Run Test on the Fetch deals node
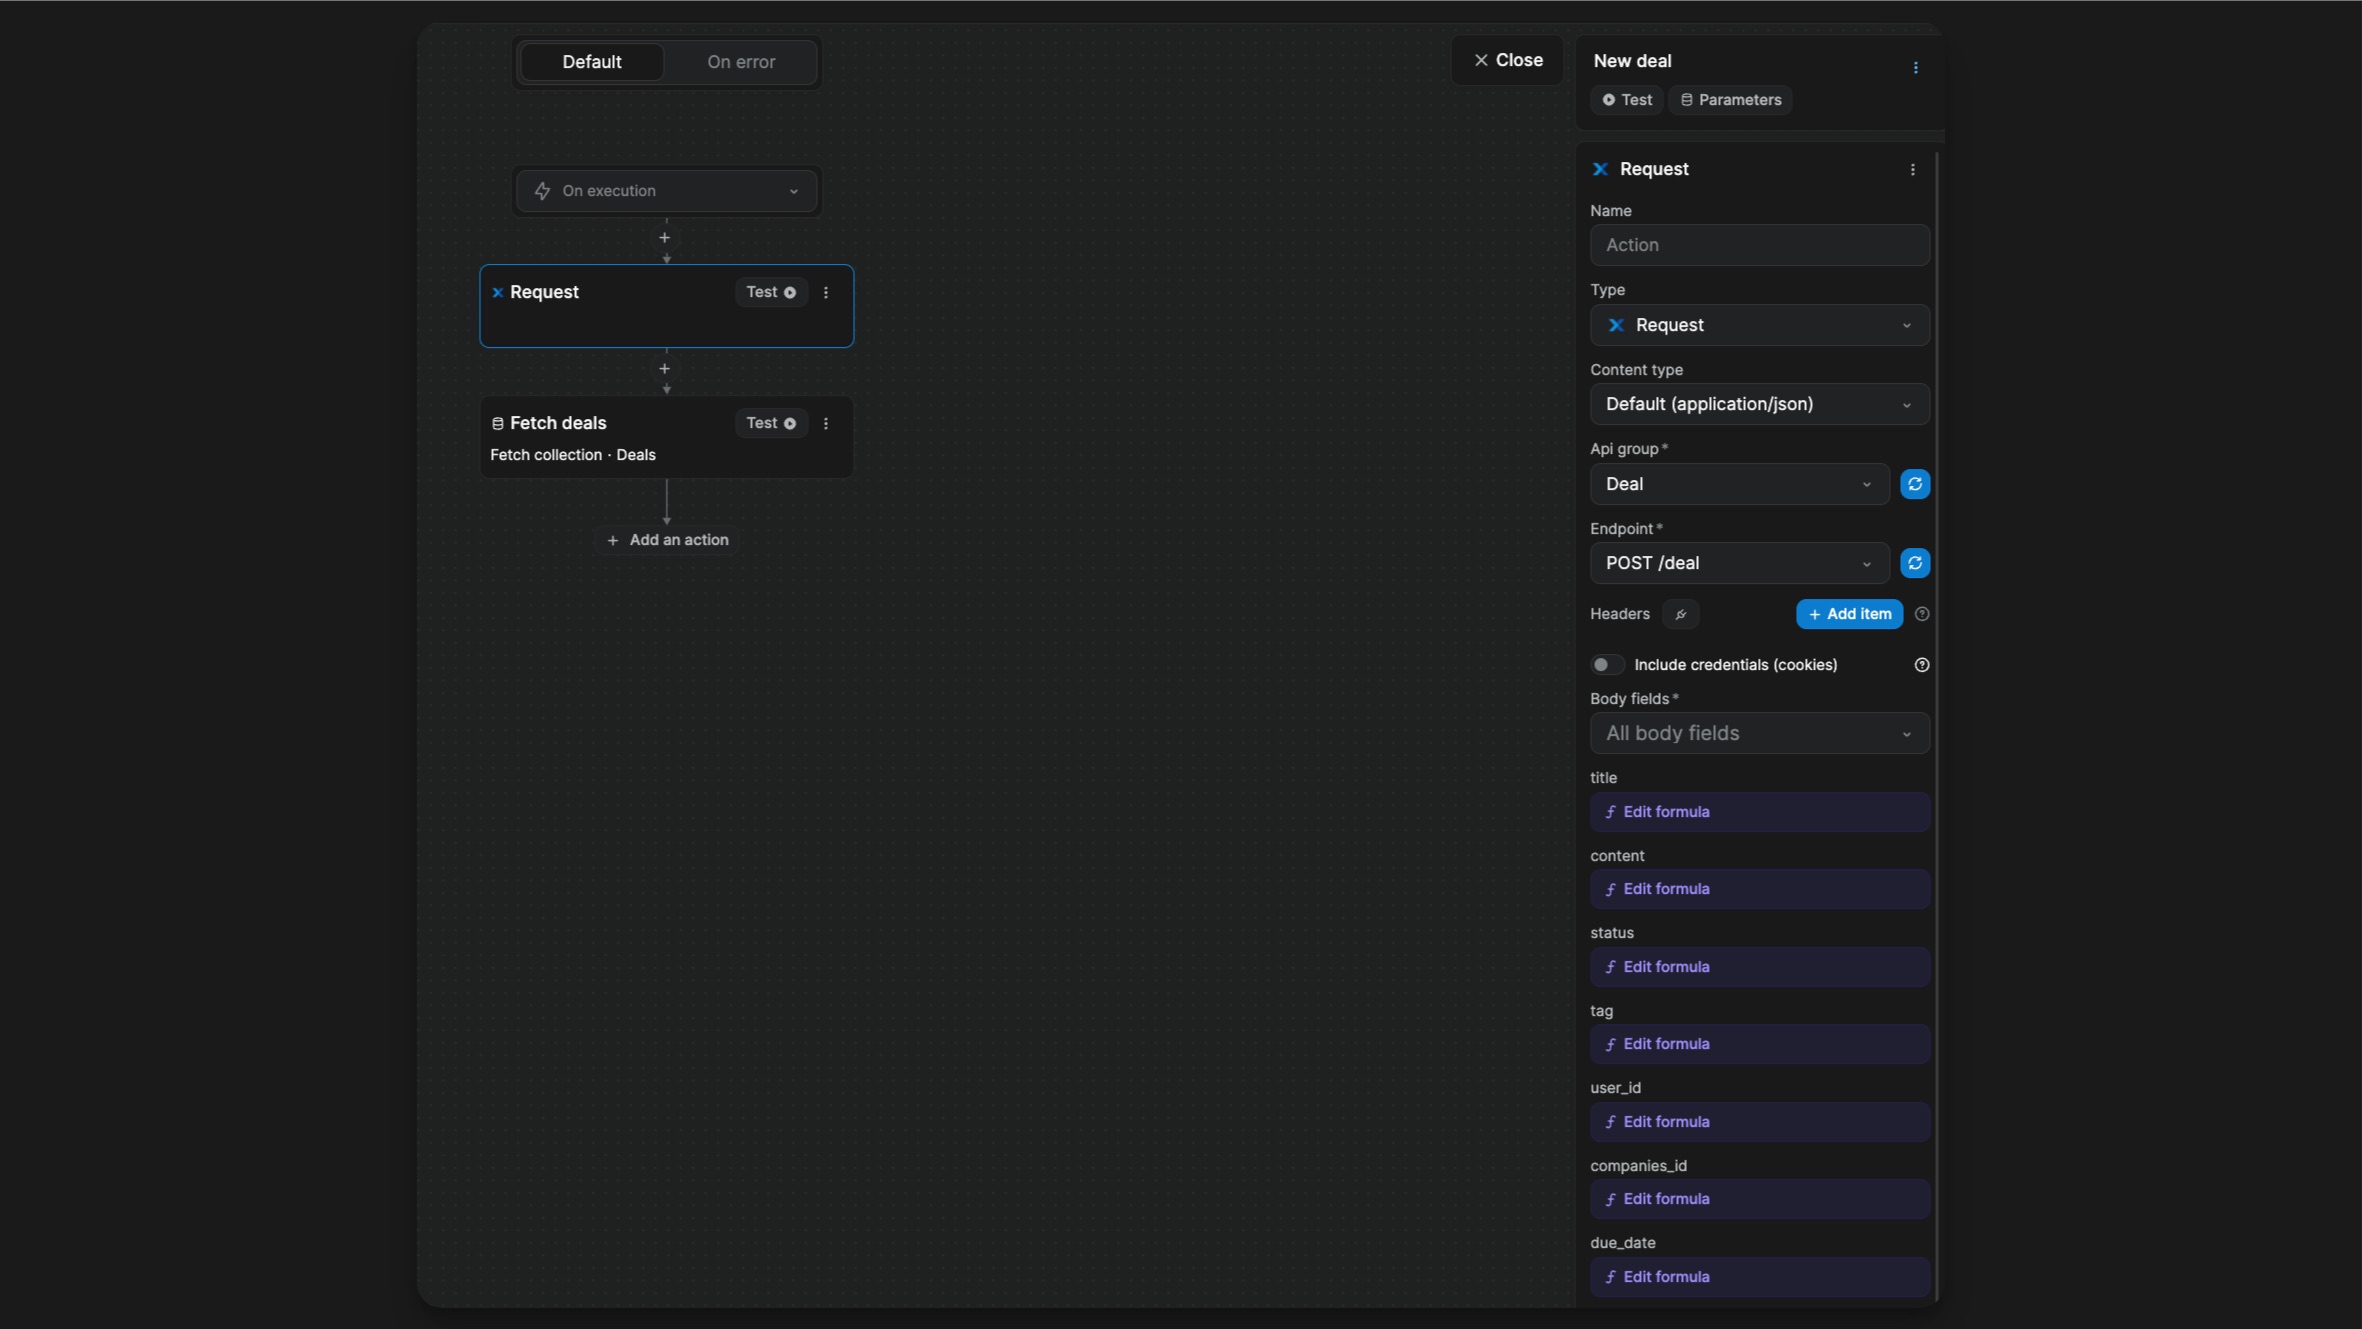 [769, 423]
